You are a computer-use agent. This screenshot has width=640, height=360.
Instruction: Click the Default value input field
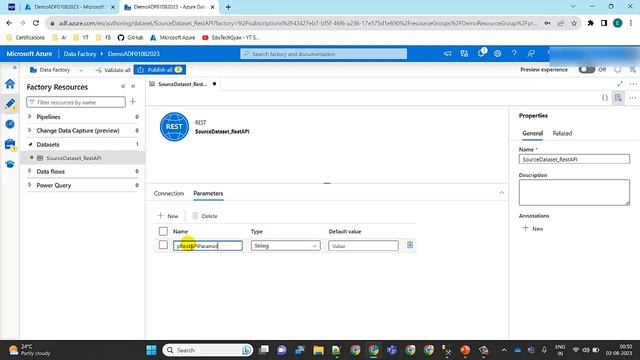pos(363,246)
